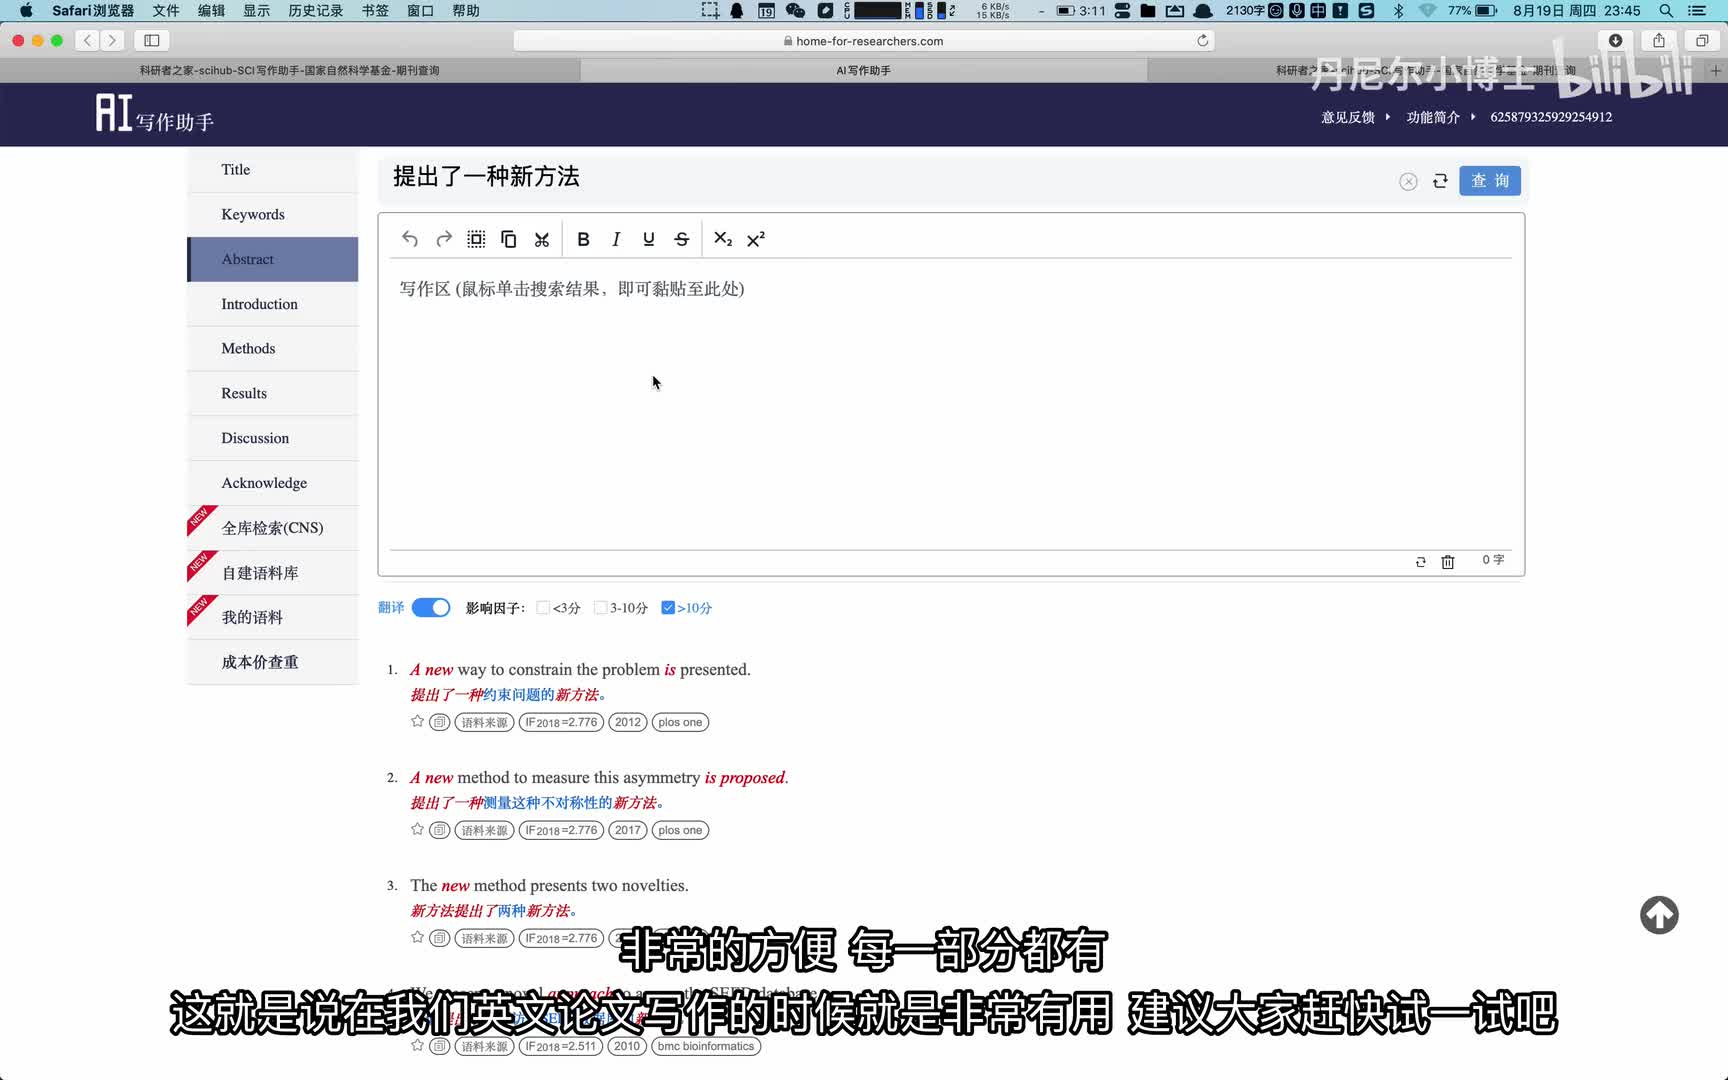
Task: Open the Introduction section in sidebar
Action: click(260, 304)
